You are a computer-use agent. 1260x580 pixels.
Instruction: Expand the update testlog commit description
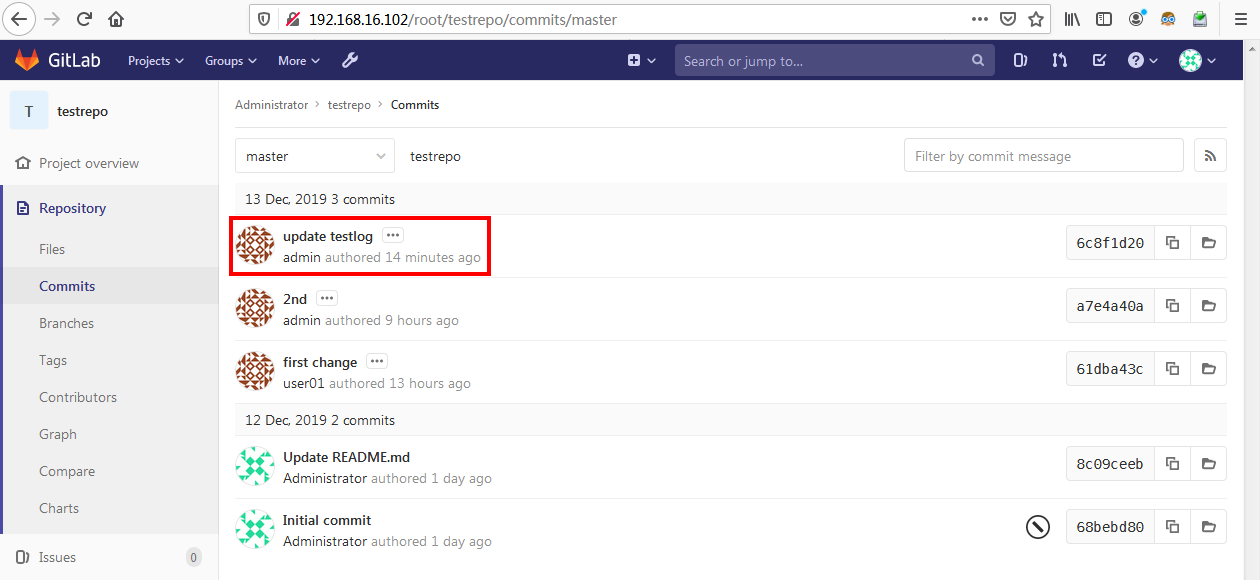pyautogui.click(x=393, y=236)
